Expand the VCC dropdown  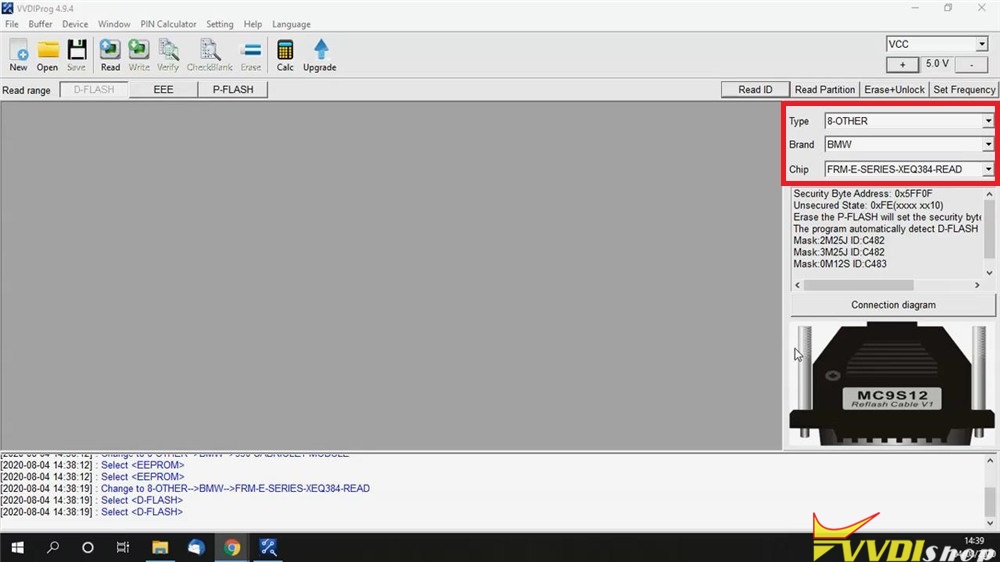point(982,44)
